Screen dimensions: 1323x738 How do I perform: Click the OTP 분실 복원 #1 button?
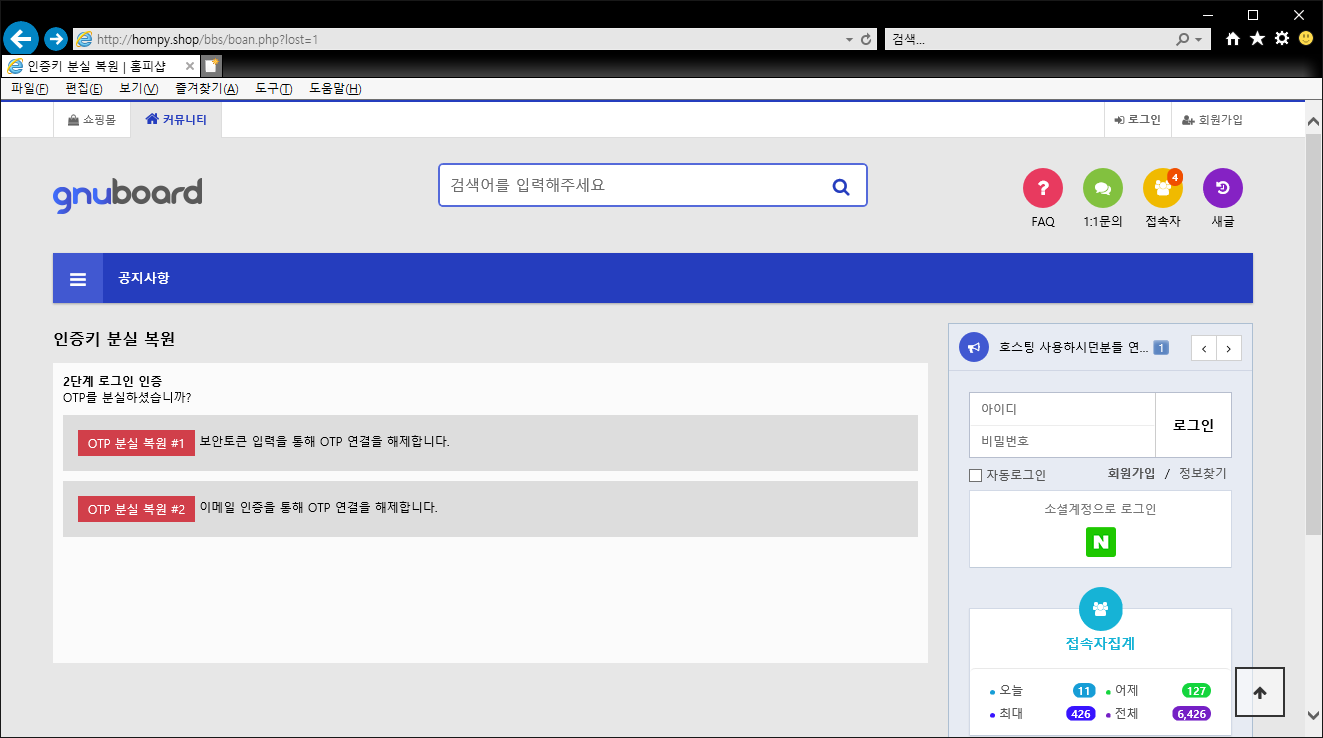(136, 443)
